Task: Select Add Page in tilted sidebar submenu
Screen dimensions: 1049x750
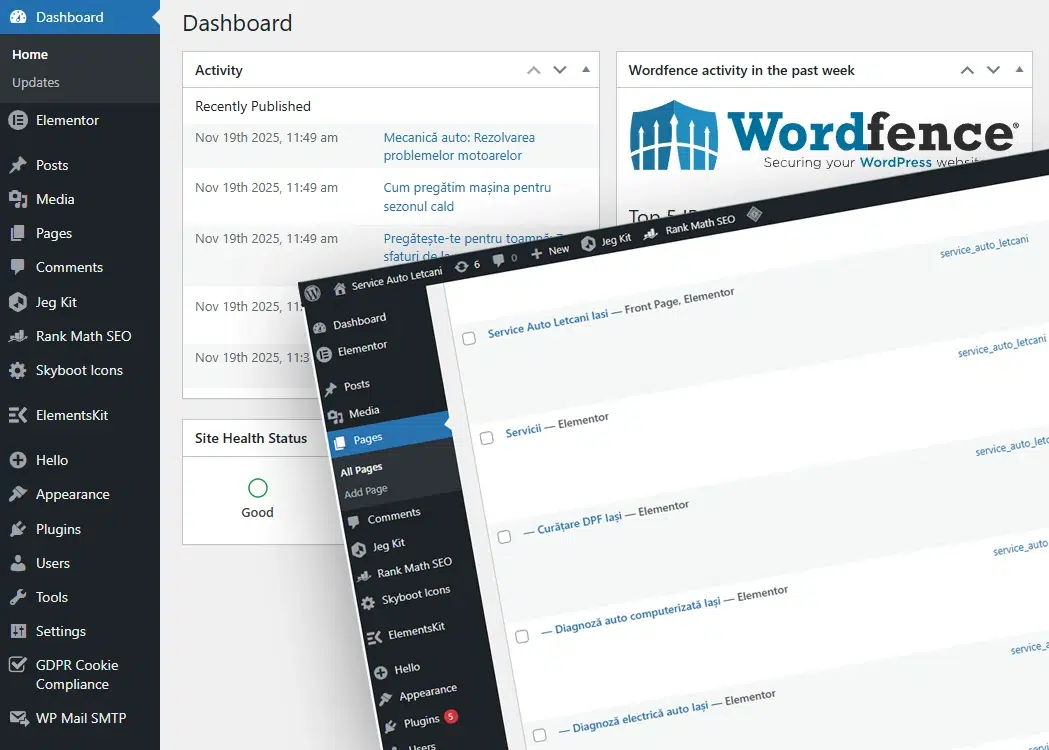Action: click(366, 492)
